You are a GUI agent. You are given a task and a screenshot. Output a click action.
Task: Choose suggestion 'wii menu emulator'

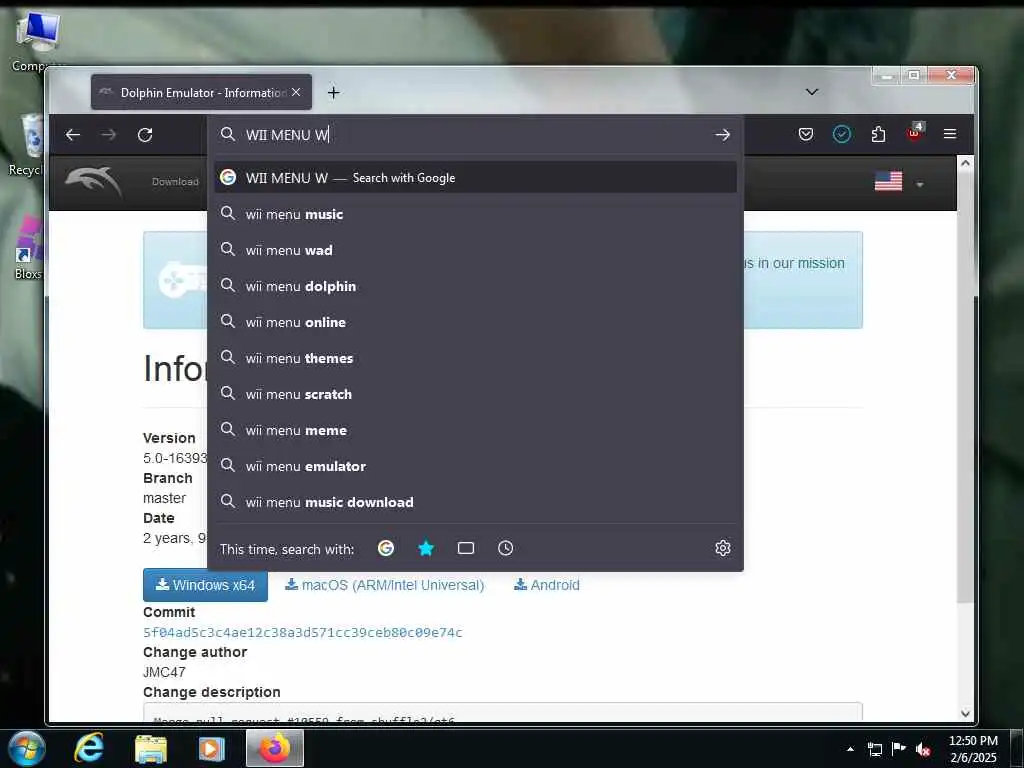click(x=475, y=466)
